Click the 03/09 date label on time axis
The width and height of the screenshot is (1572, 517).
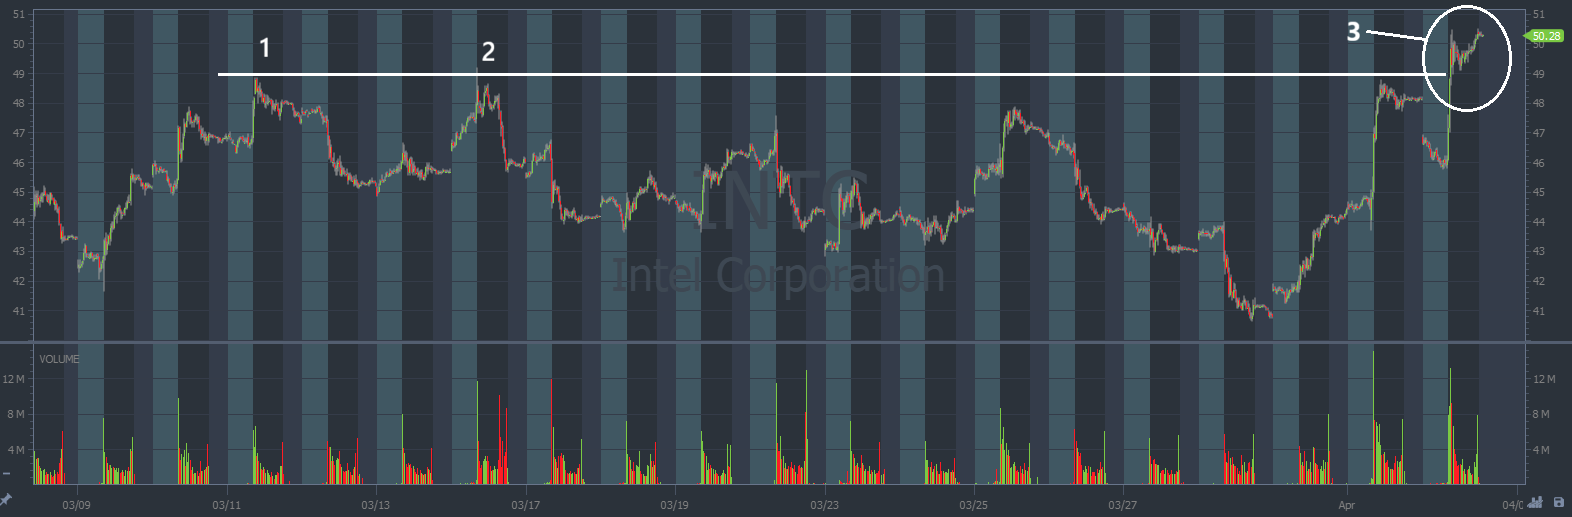pyautogui.click(x=76, y=505)
